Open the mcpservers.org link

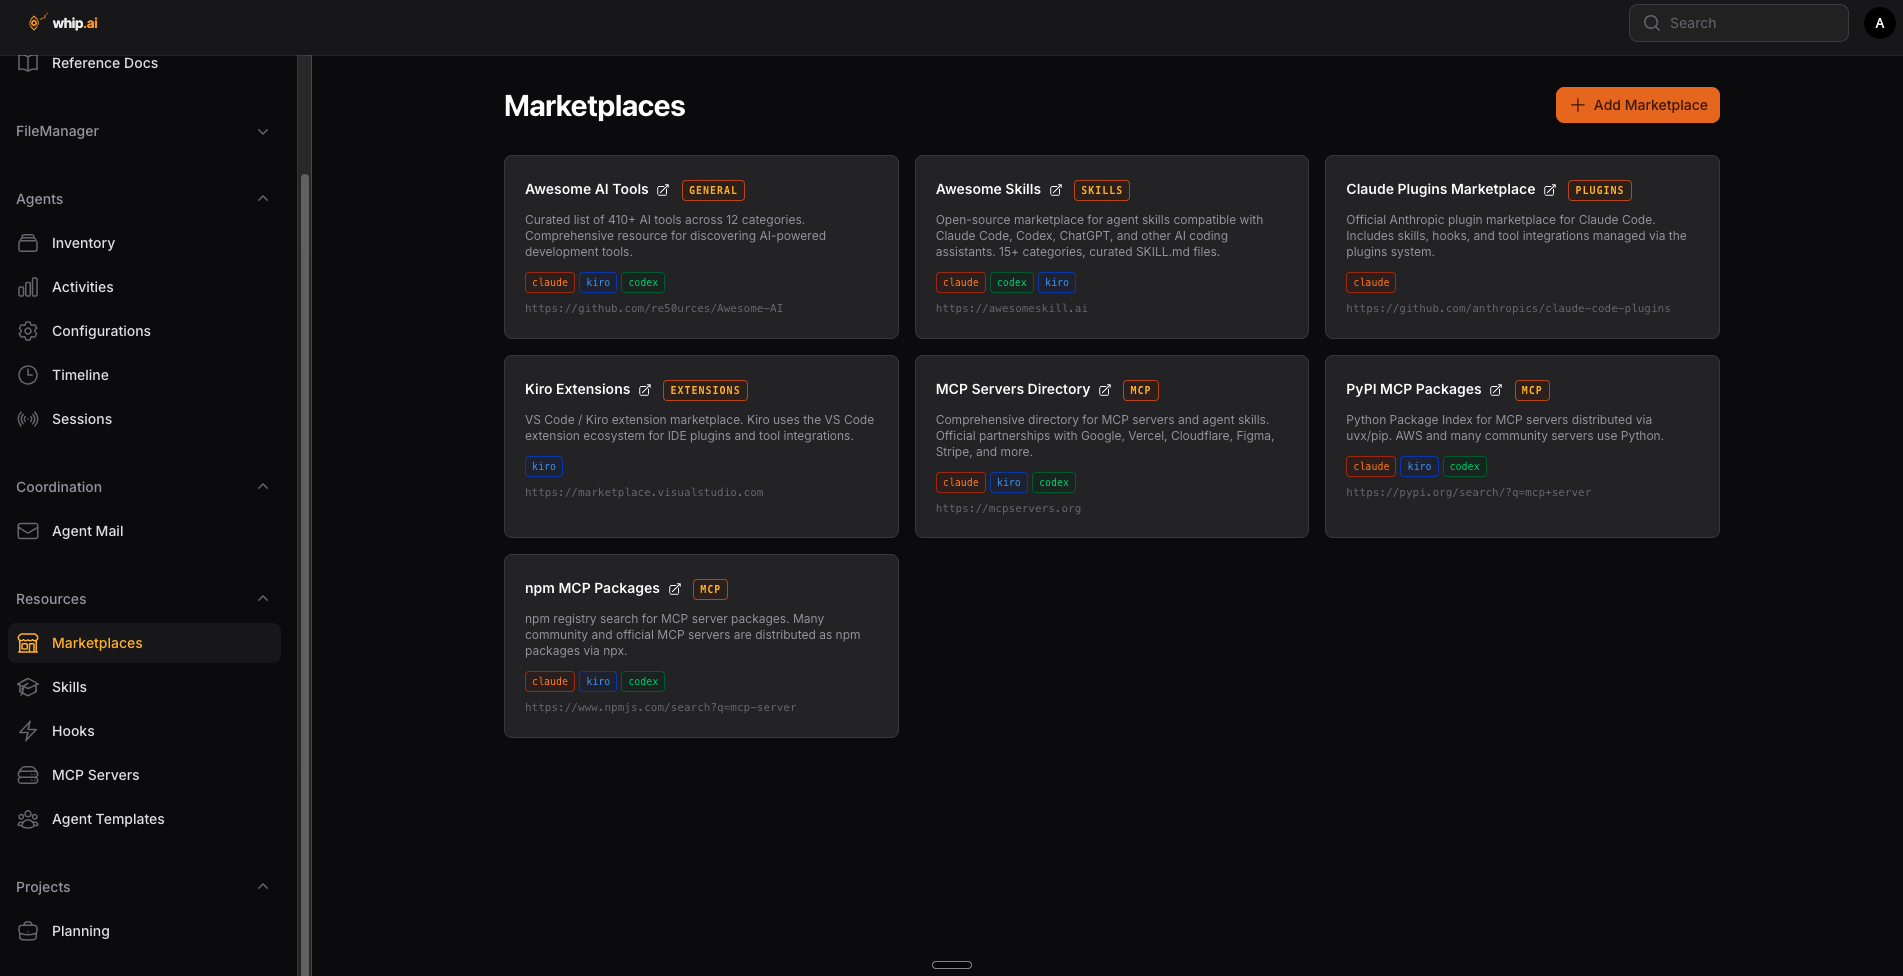coord(1008,508)
